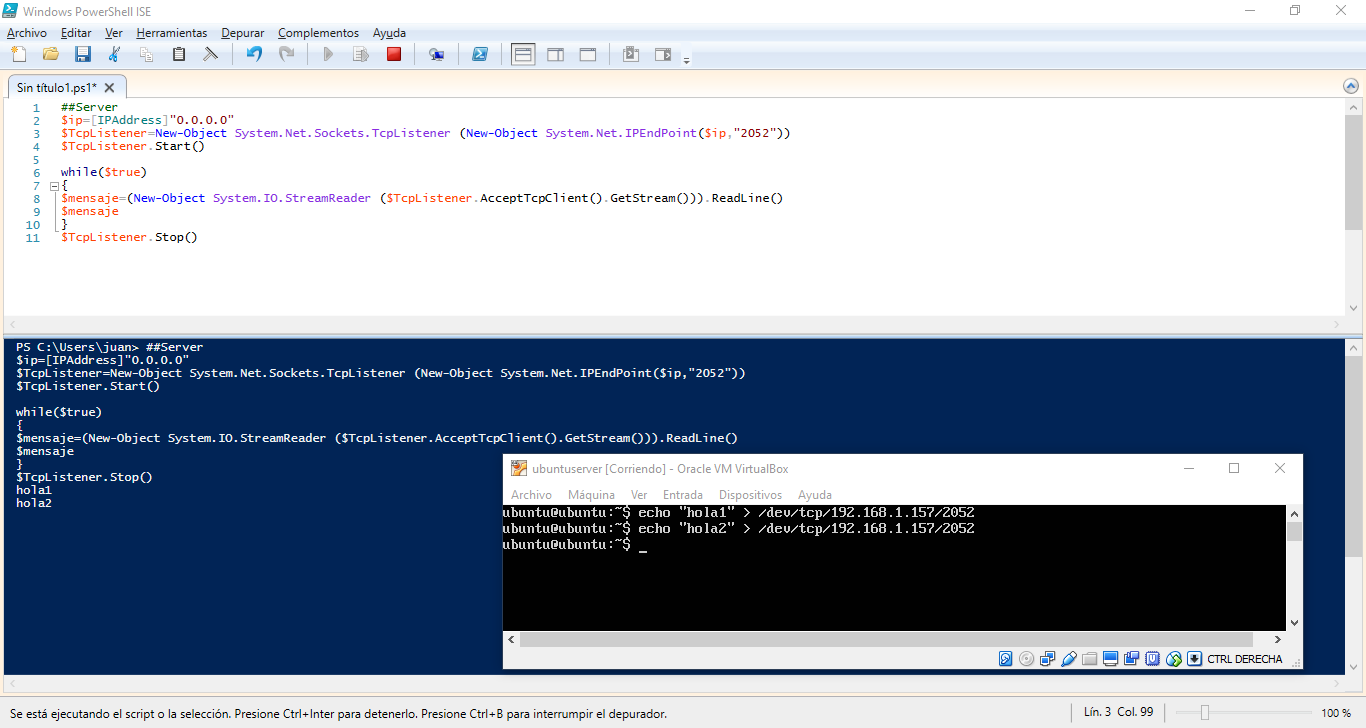Click inside the Ubuntu terminal prompt area
Screen dimensions: 1366x728
tap(890, 580)
